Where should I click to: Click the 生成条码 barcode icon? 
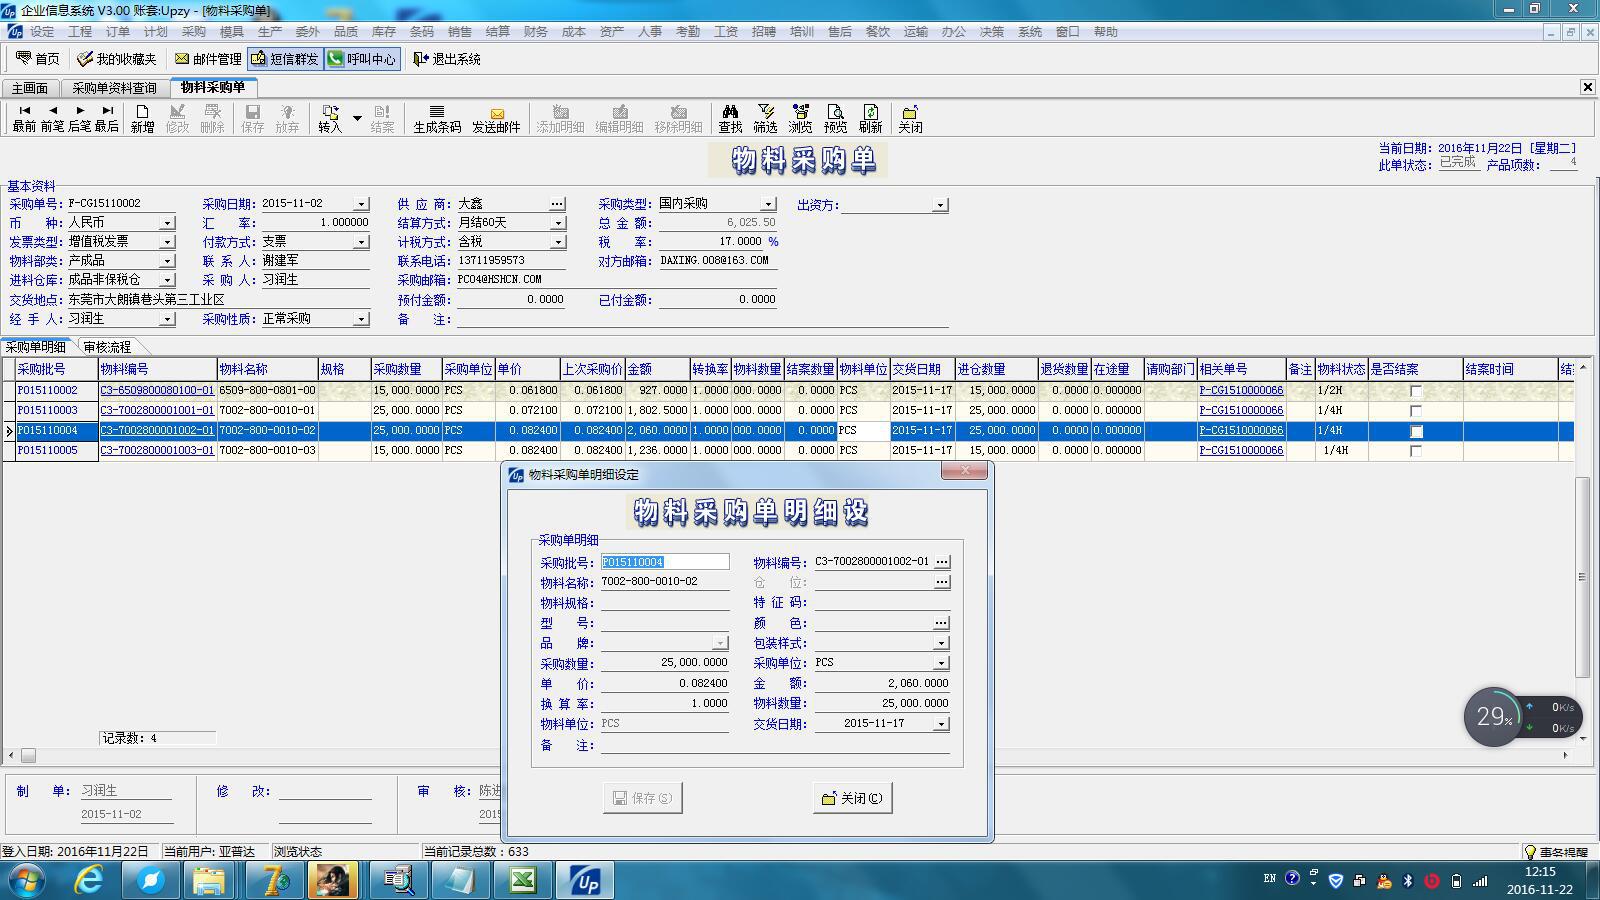coord(437,117)
